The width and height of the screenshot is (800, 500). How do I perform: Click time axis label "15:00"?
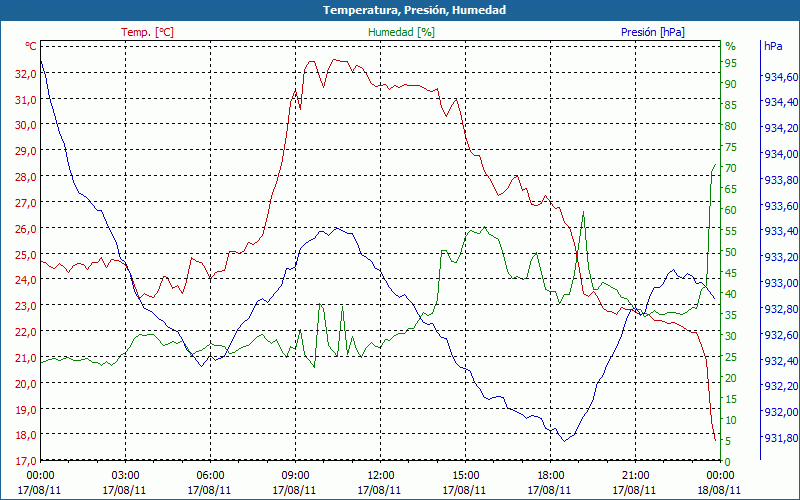465,476
